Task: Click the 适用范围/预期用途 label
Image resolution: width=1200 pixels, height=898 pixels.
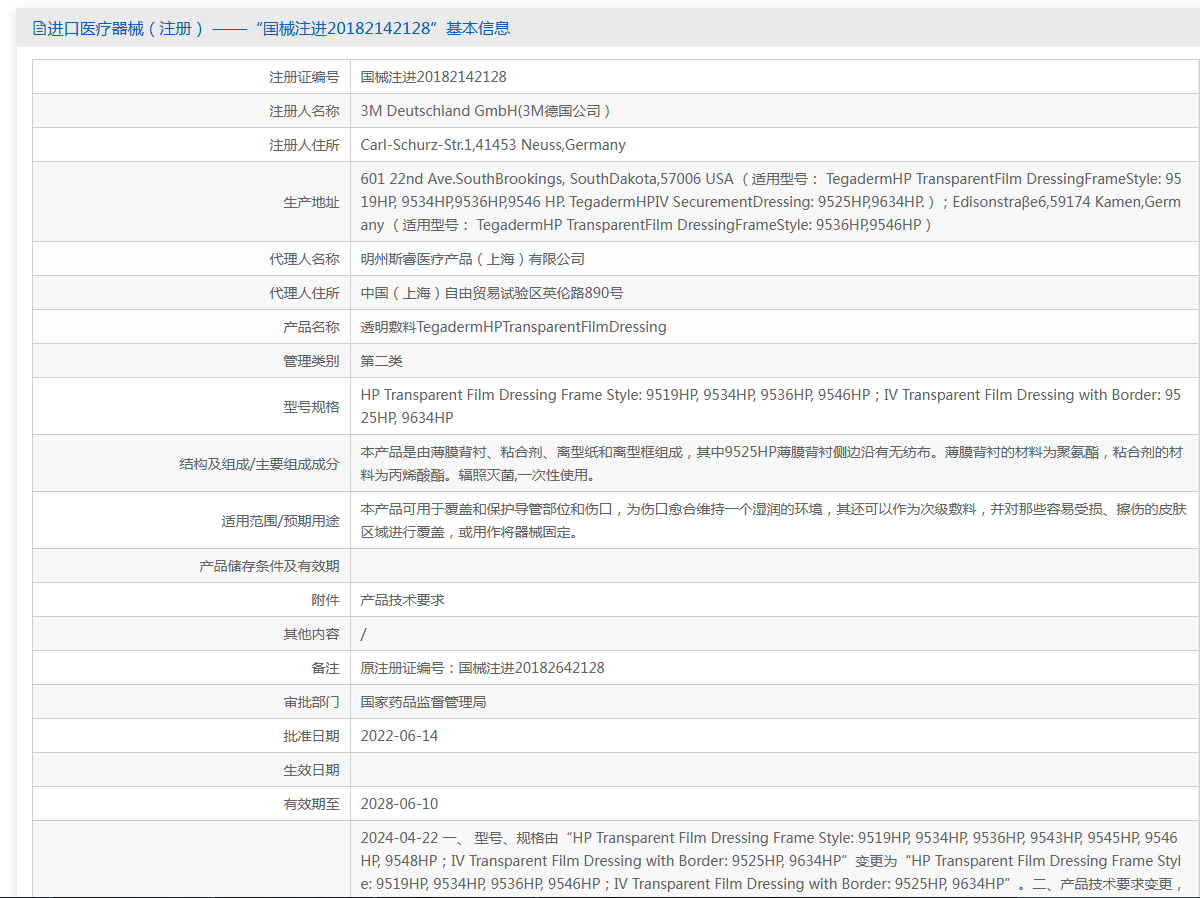Action: pos(280,521)
